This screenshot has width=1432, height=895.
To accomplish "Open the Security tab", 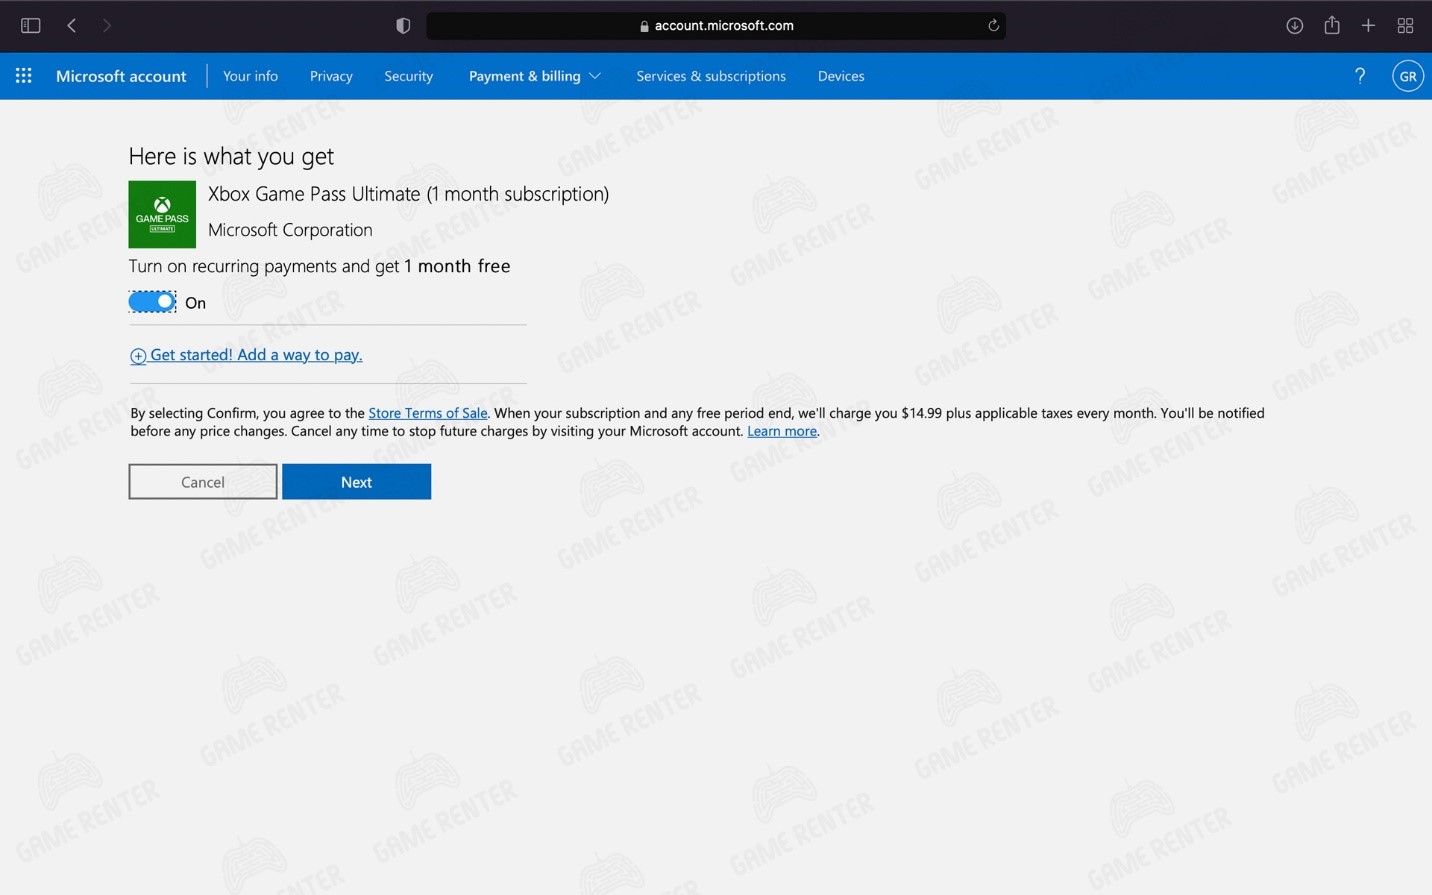I will click(x=409, y=76).
